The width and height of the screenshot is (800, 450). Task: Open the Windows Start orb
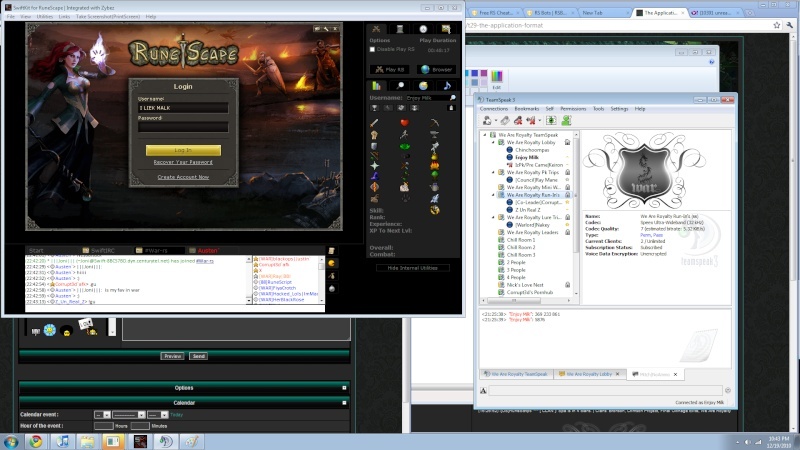coord(10,441)
